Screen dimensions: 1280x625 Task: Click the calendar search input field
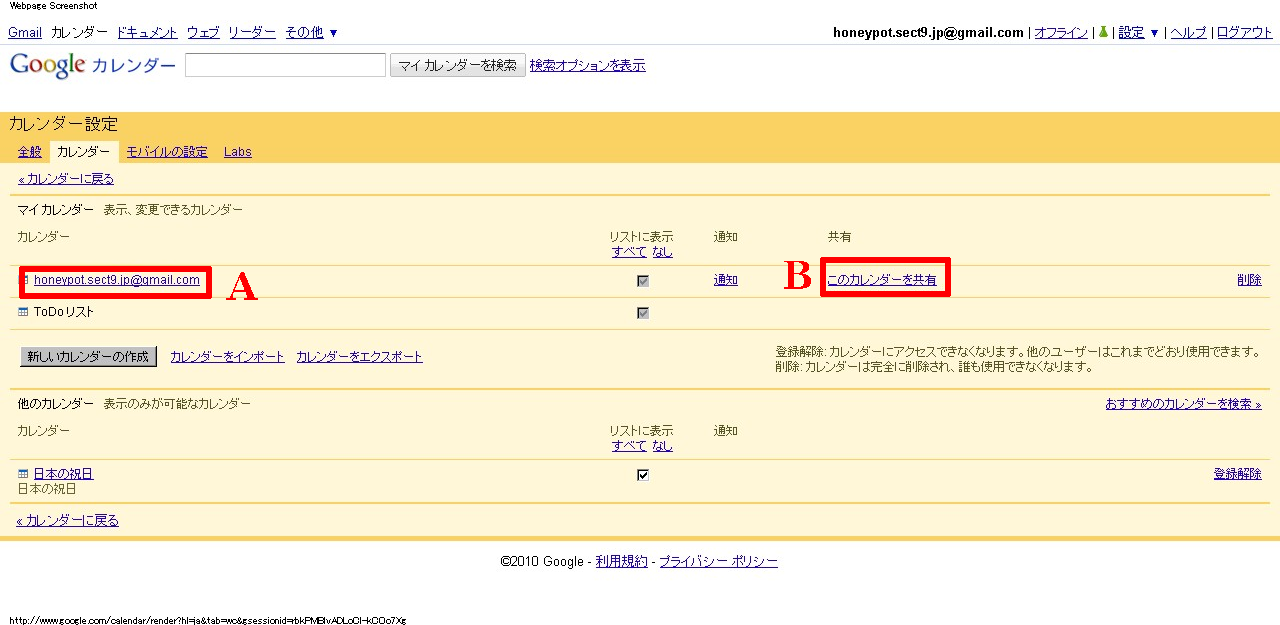tap(285, 65)
